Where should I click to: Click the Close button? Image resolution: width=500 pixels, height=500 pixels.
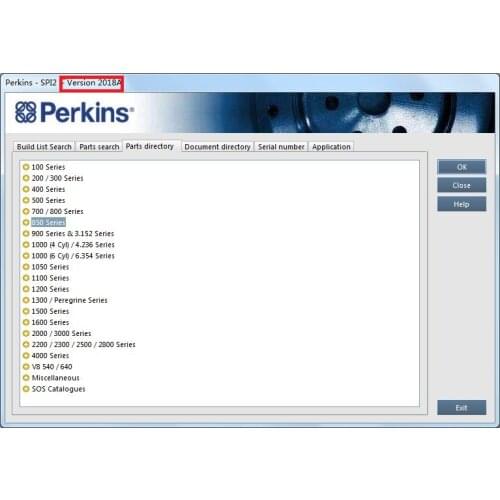click(462, 185)
